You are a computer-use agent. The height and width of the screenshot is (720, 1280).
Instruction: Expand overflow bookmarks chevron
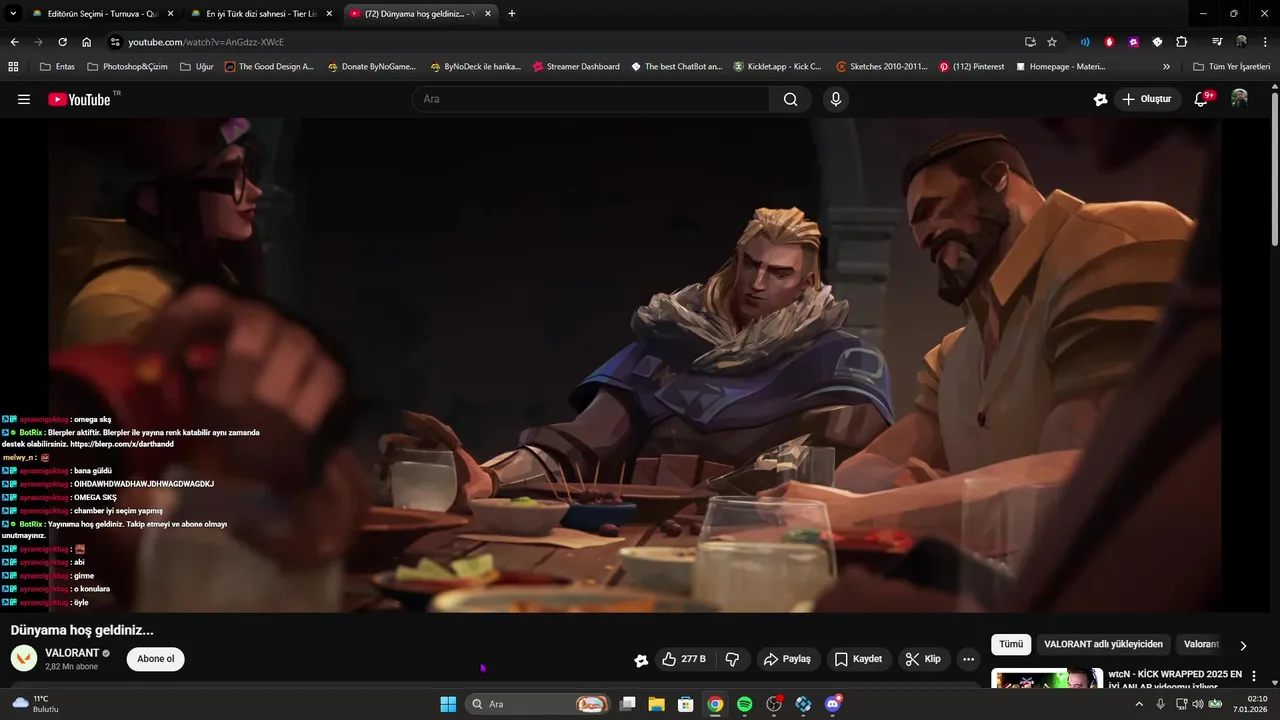[x=1166, y=67]
